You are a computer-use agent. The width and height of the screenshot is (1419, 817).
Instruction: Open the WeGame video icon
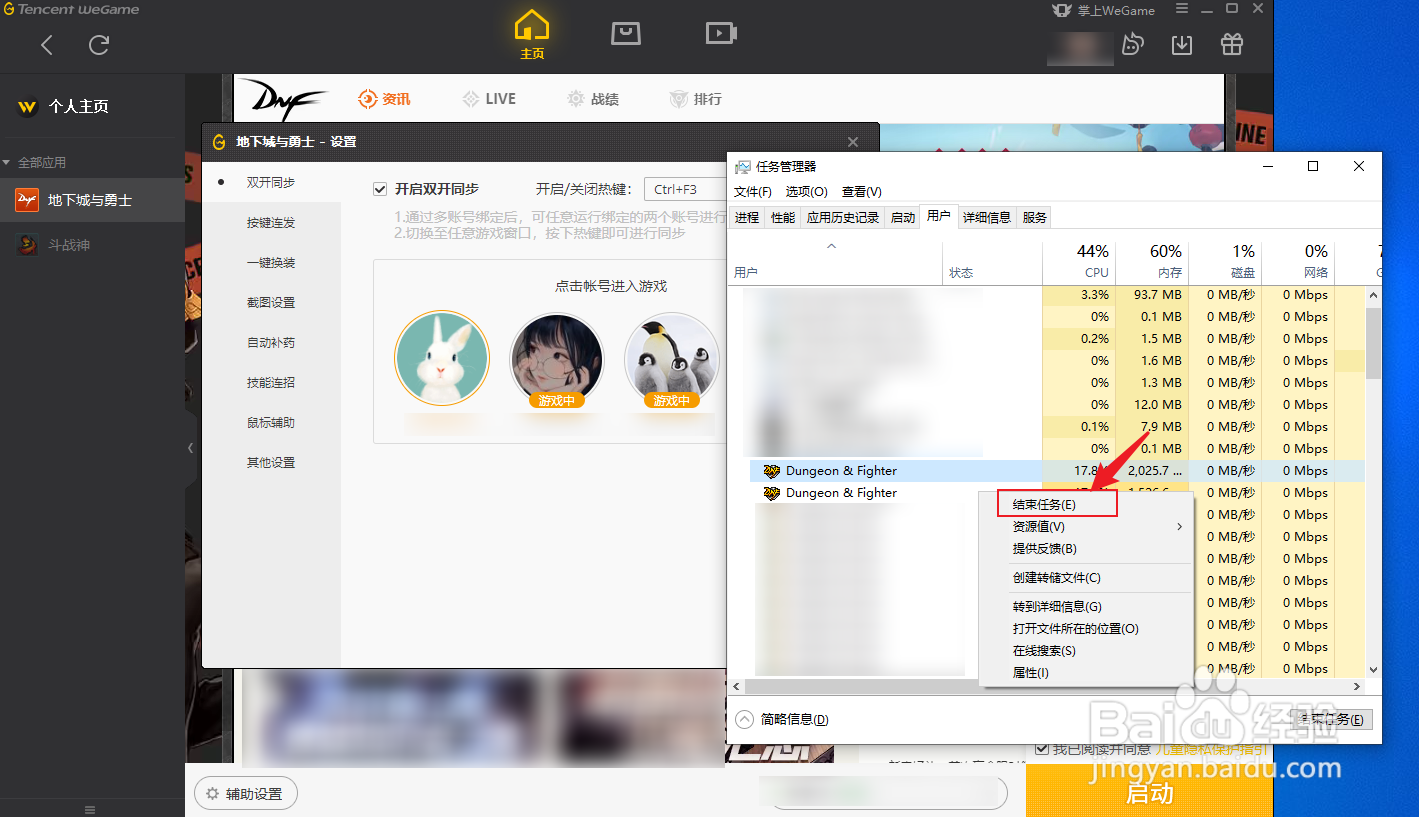tap(721, 33)
